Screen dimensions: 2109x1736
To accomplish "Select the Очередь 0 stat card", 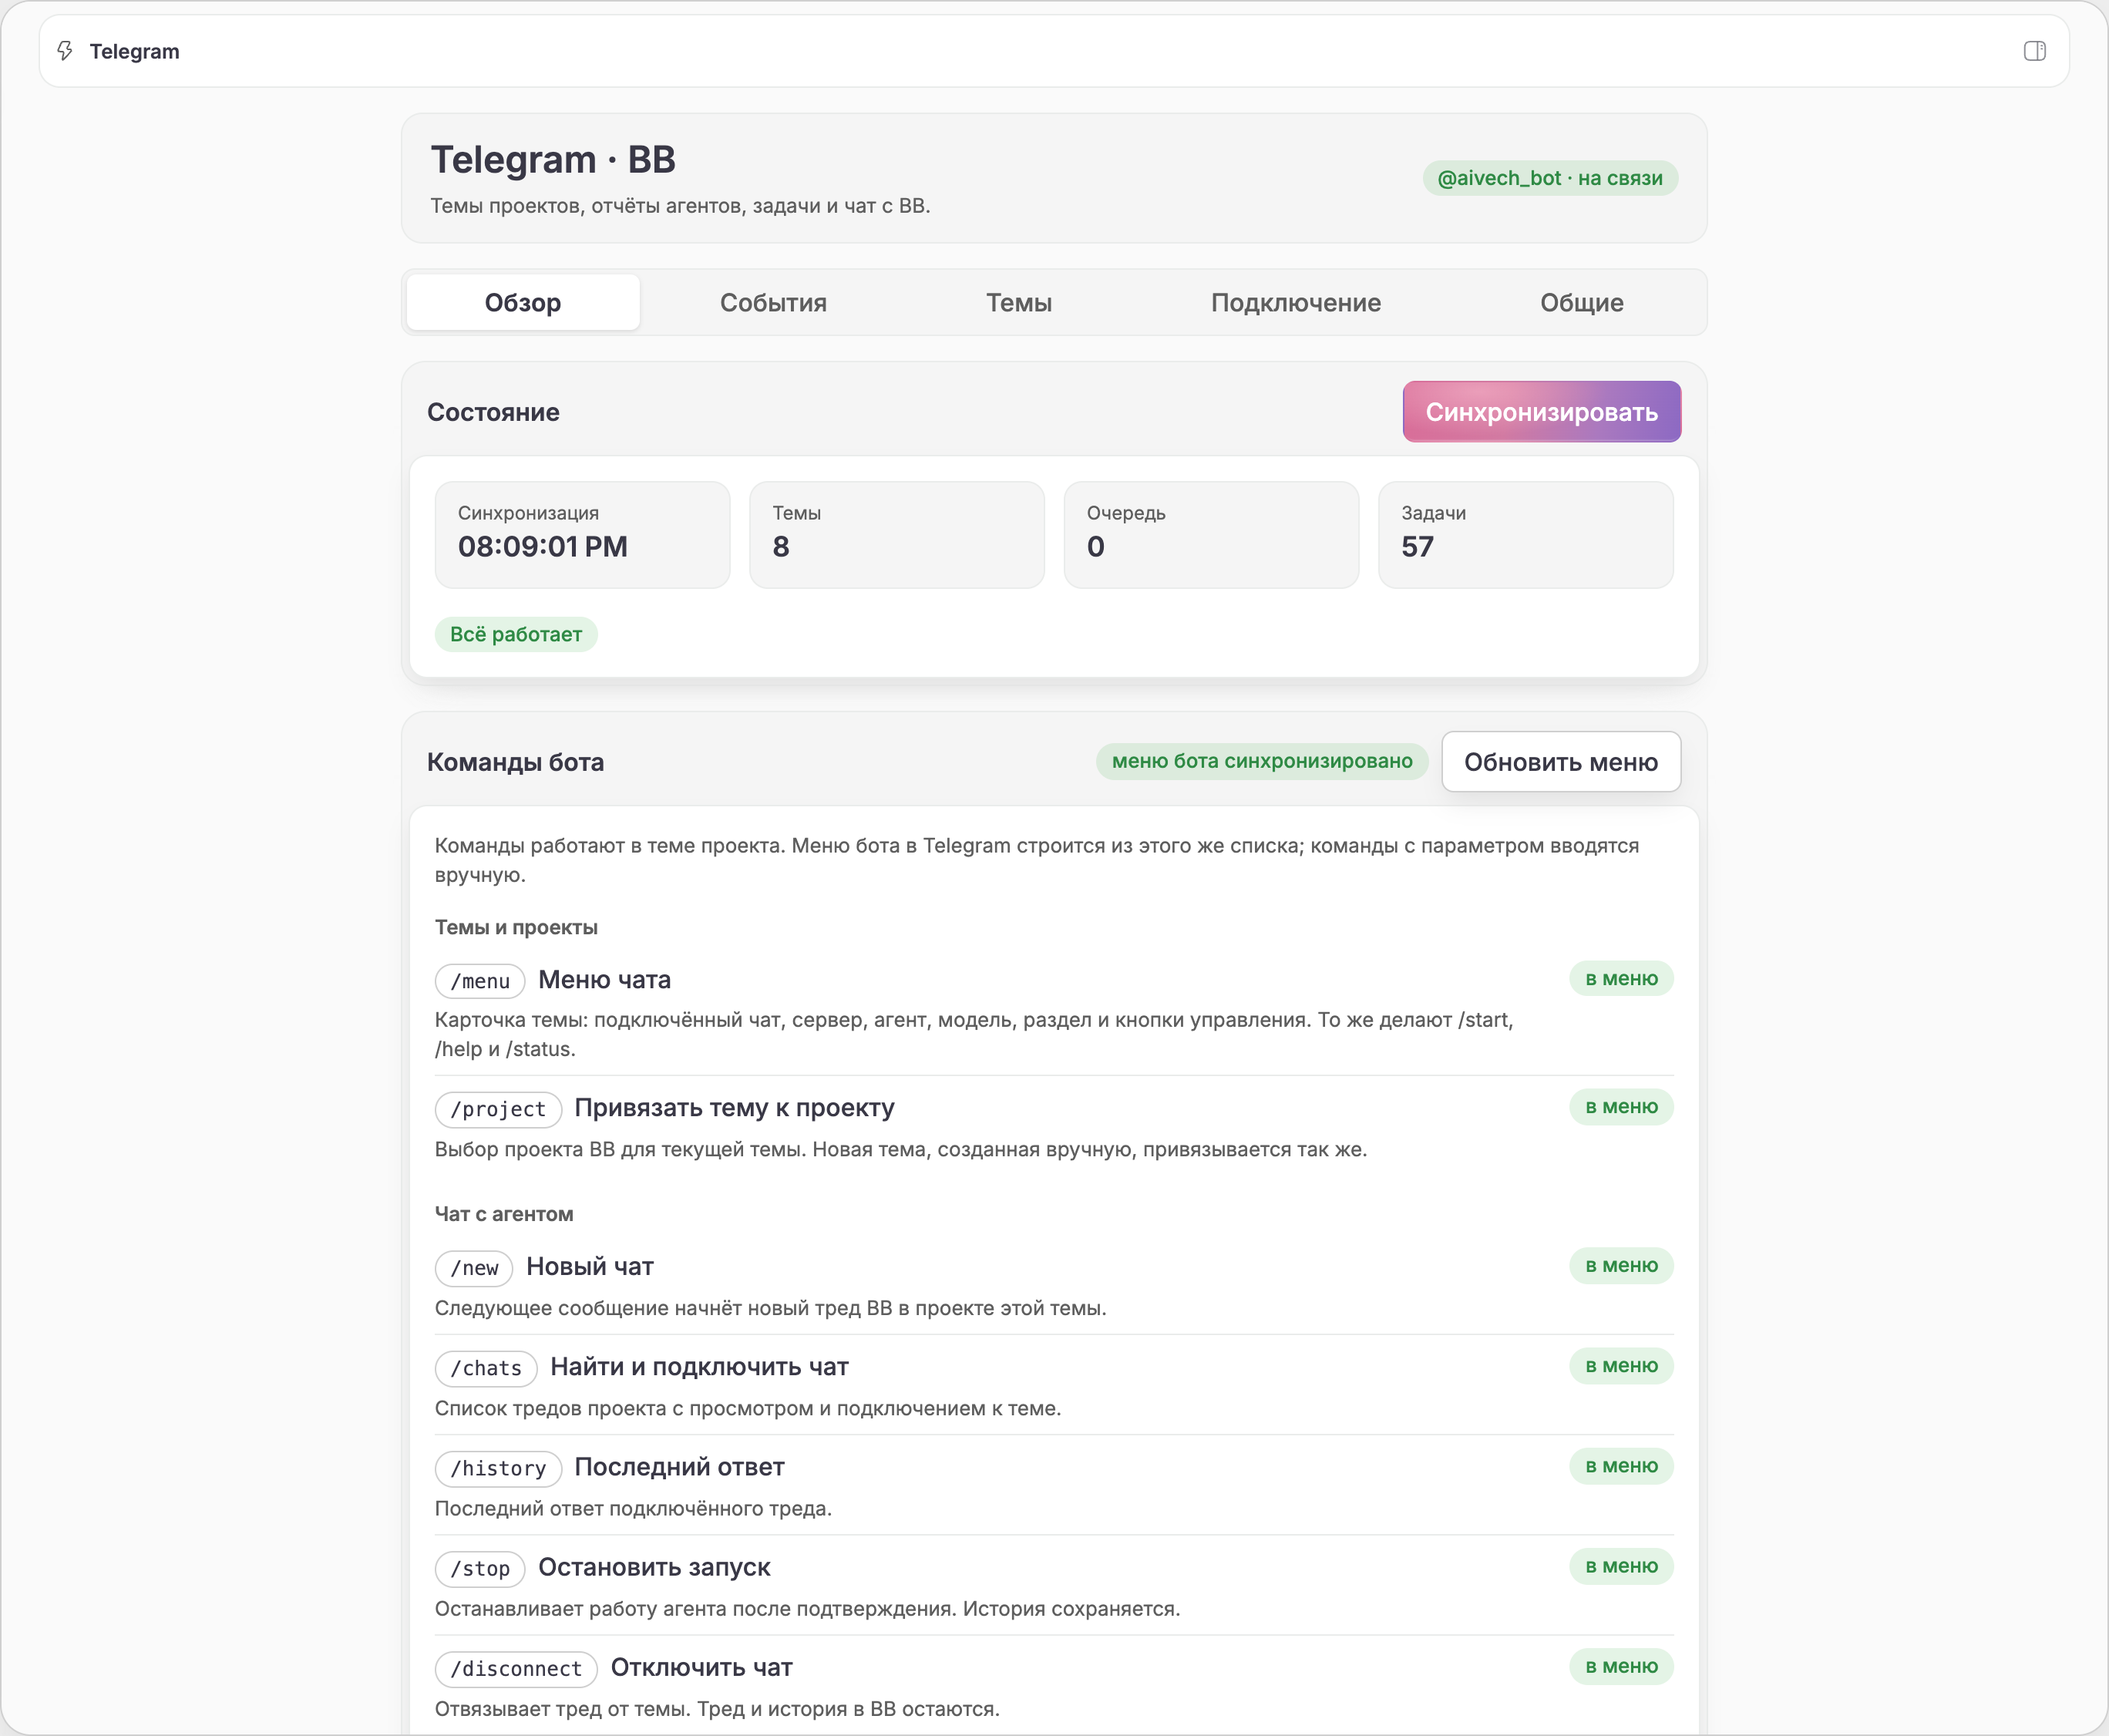I will (1211, 535).
